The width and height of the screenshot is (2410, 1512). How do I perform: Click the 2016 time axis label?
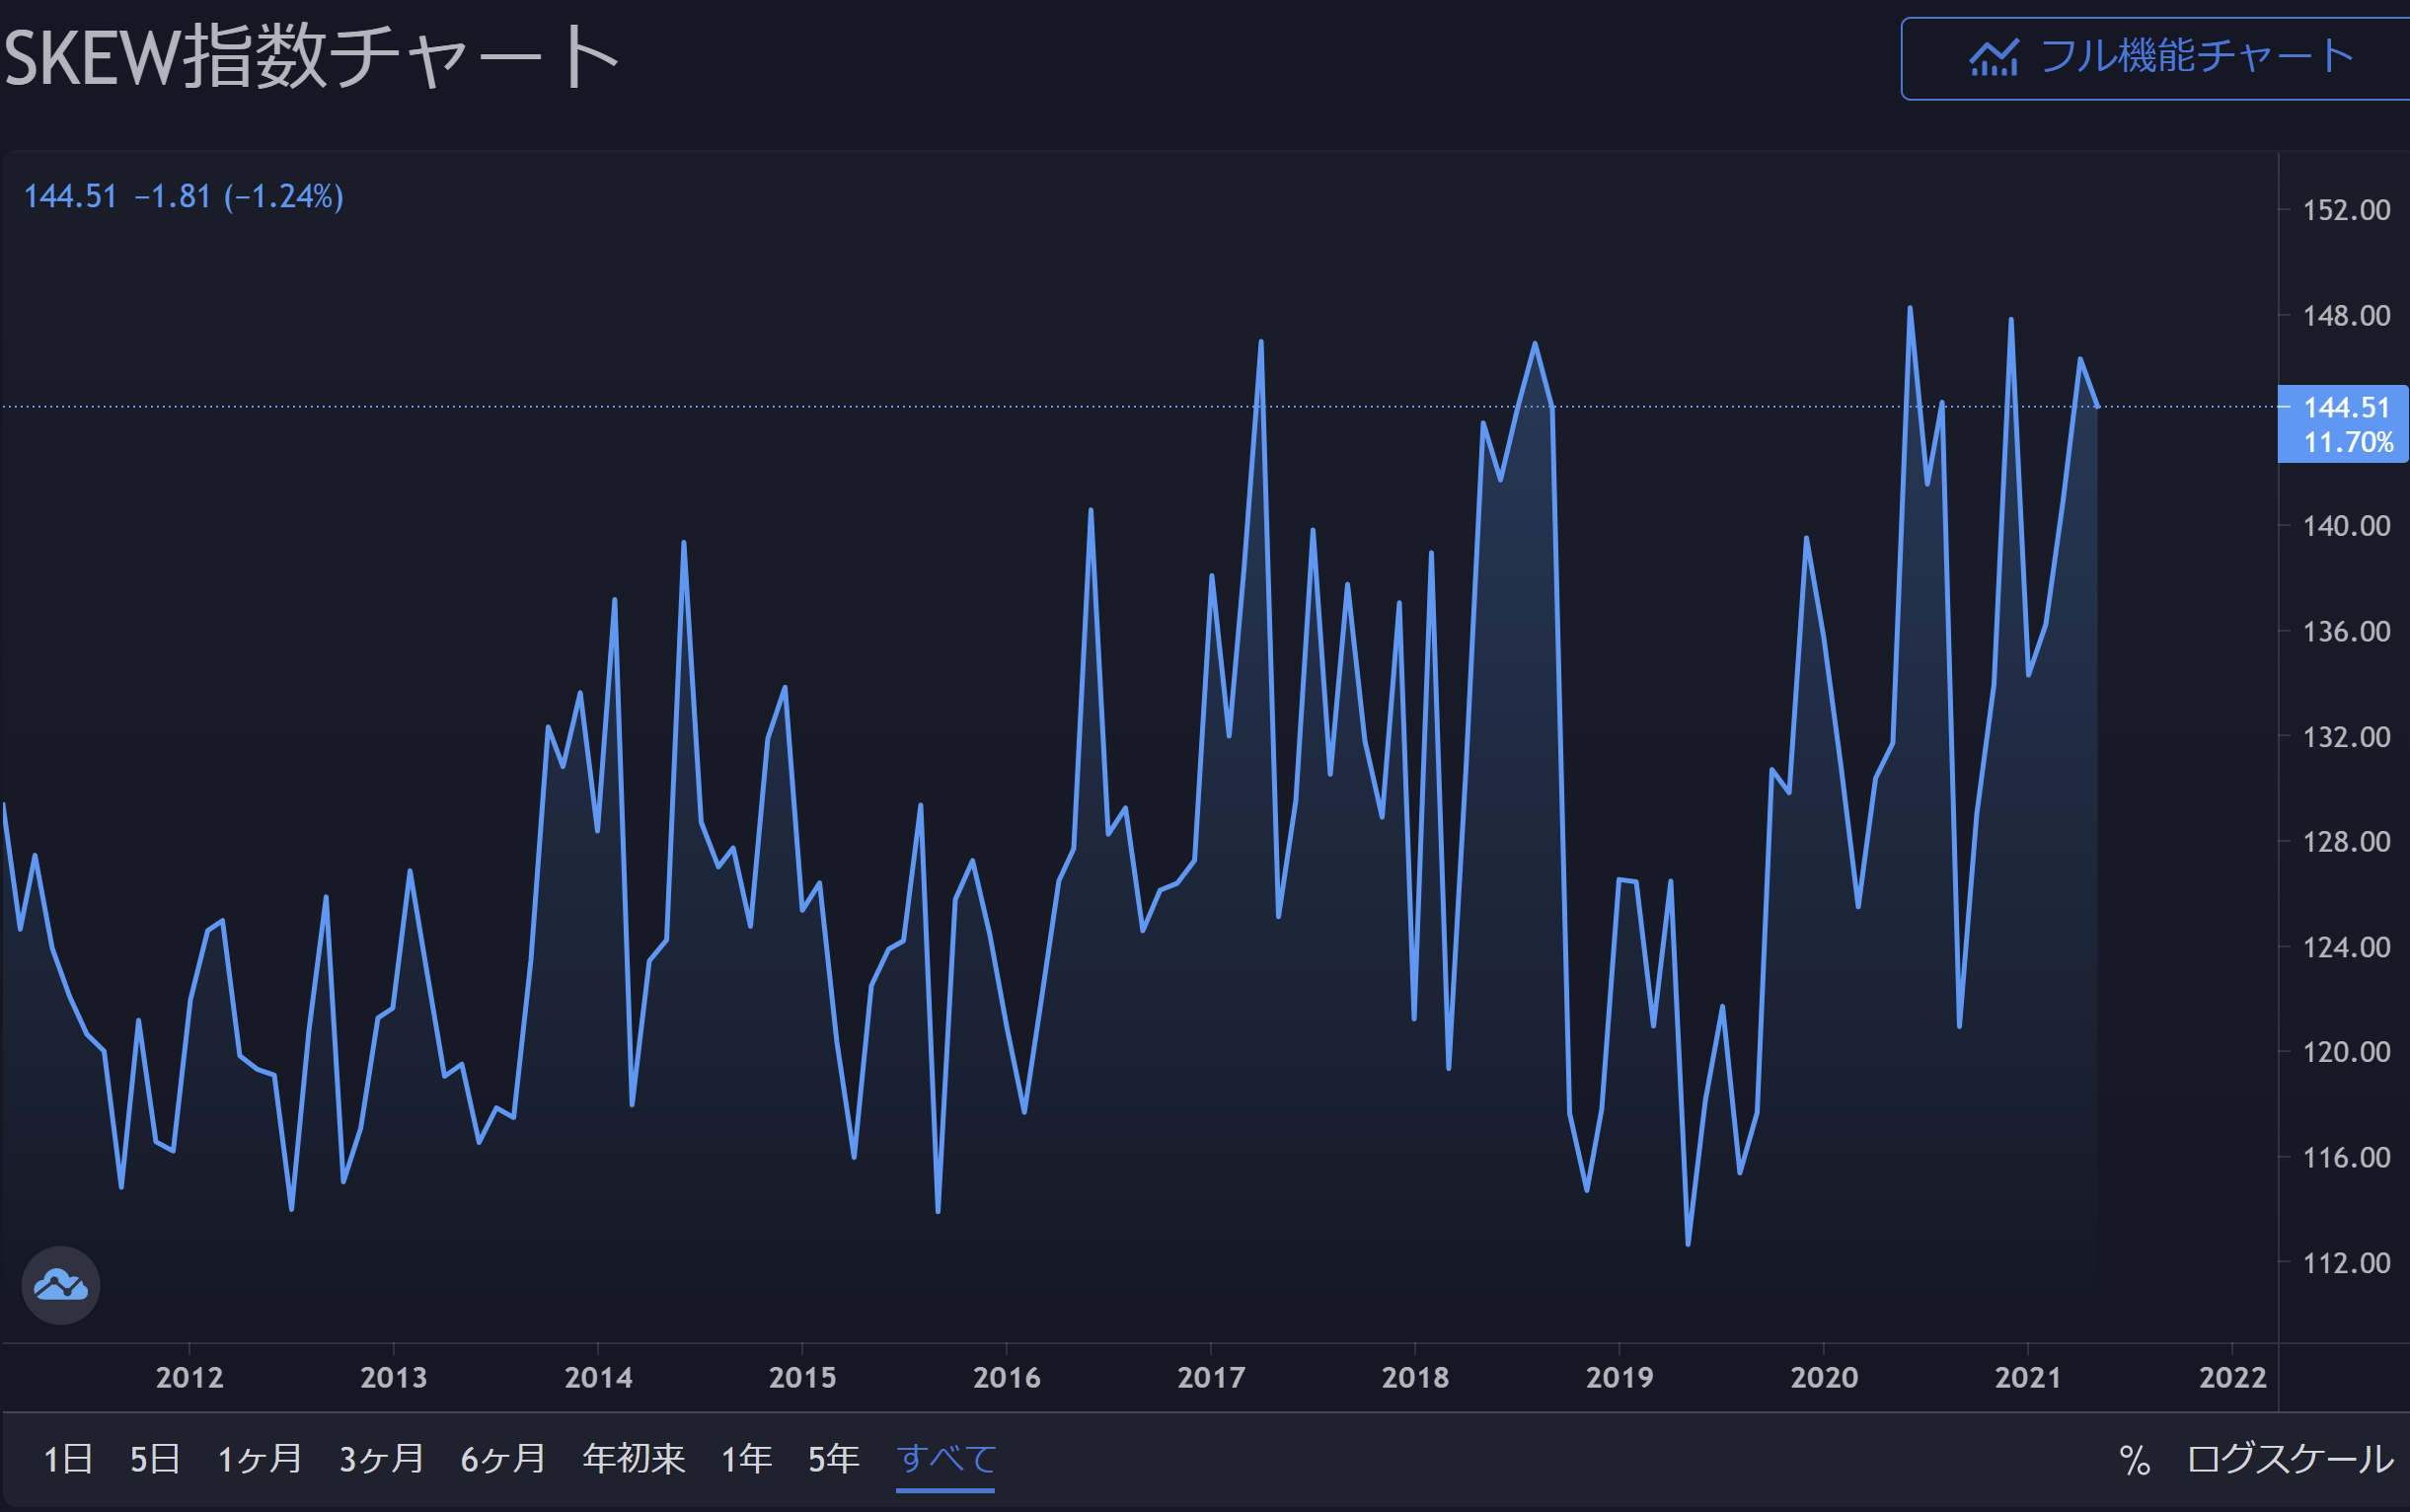pos(1006,1378)
